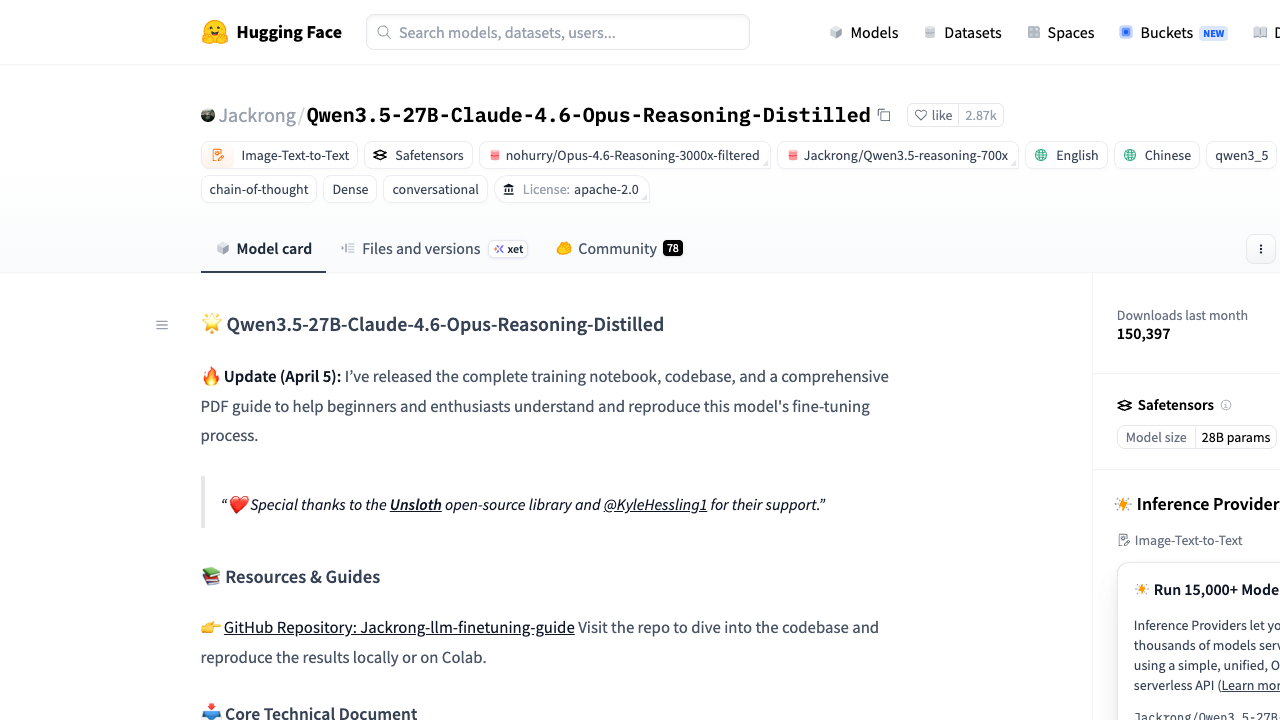This screenshot has height=720, width=1280.
Task: Click the heart icon in the like button
Action: (921, 115)
